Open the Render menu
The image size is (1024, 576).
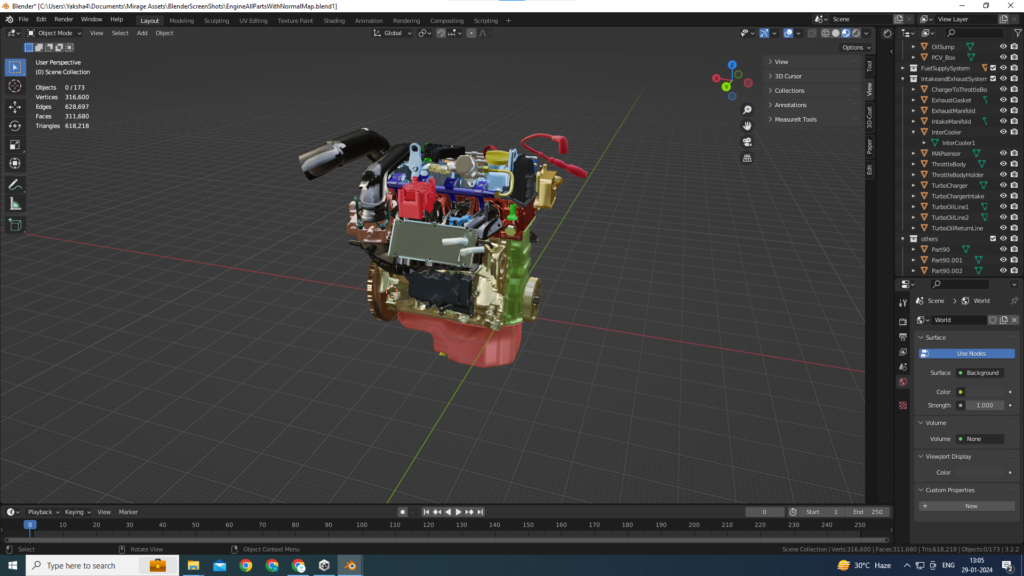[63, 19]
